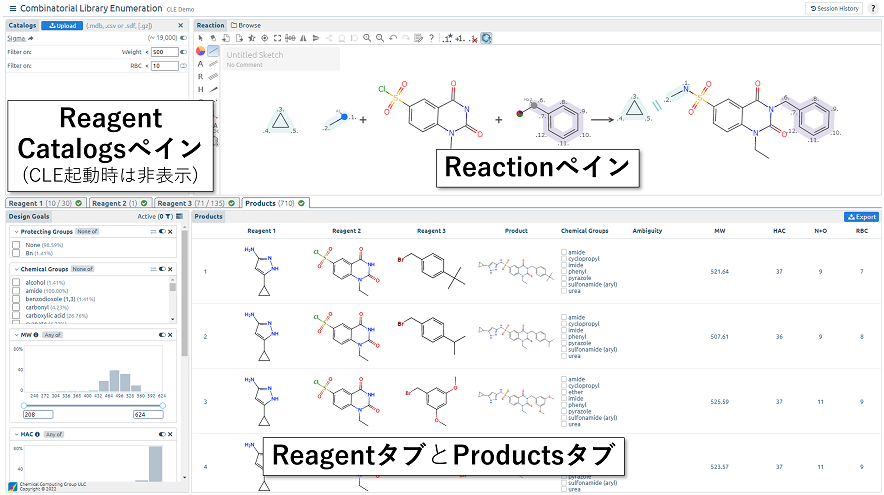This screenshot has height=495, width=884.
Task: Click the remove atom map red X icon
Action: (474, 38)
